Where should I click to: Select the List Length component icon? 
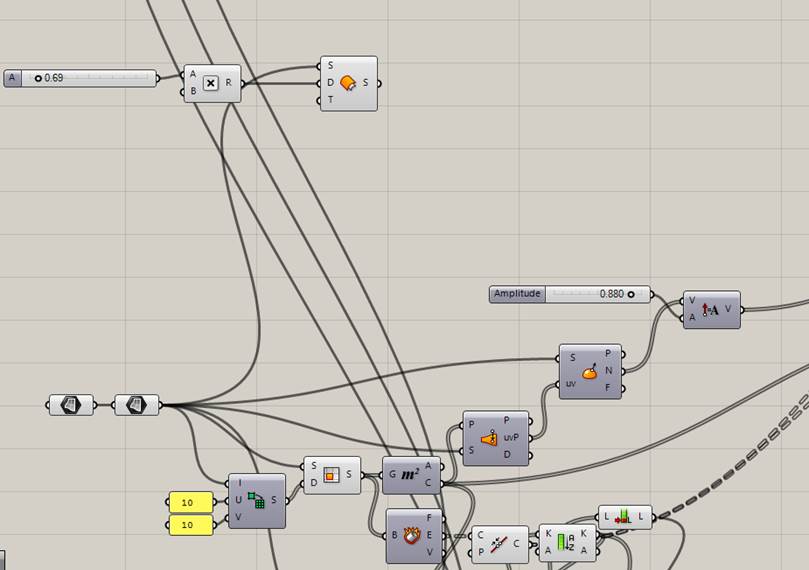(x=624, y=517)
